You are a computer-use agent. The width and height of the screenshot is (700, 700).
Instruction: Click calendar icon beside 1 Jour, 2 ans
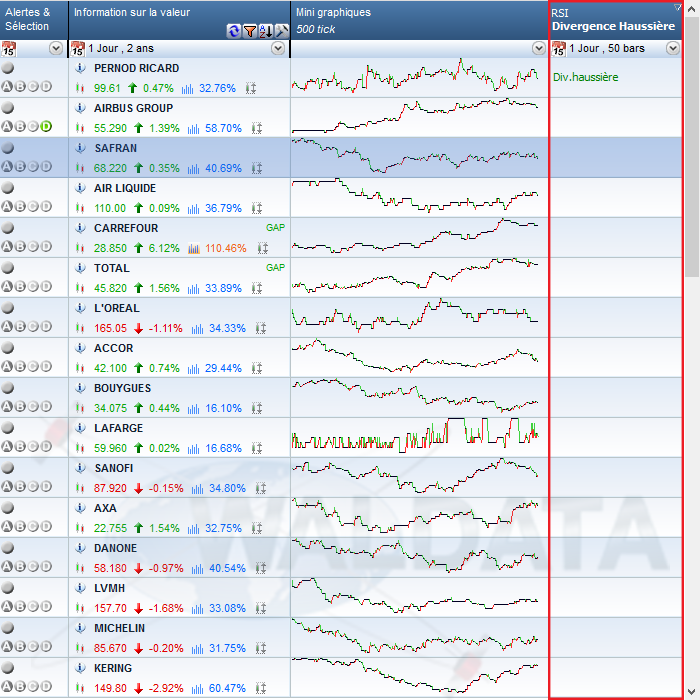78,48
